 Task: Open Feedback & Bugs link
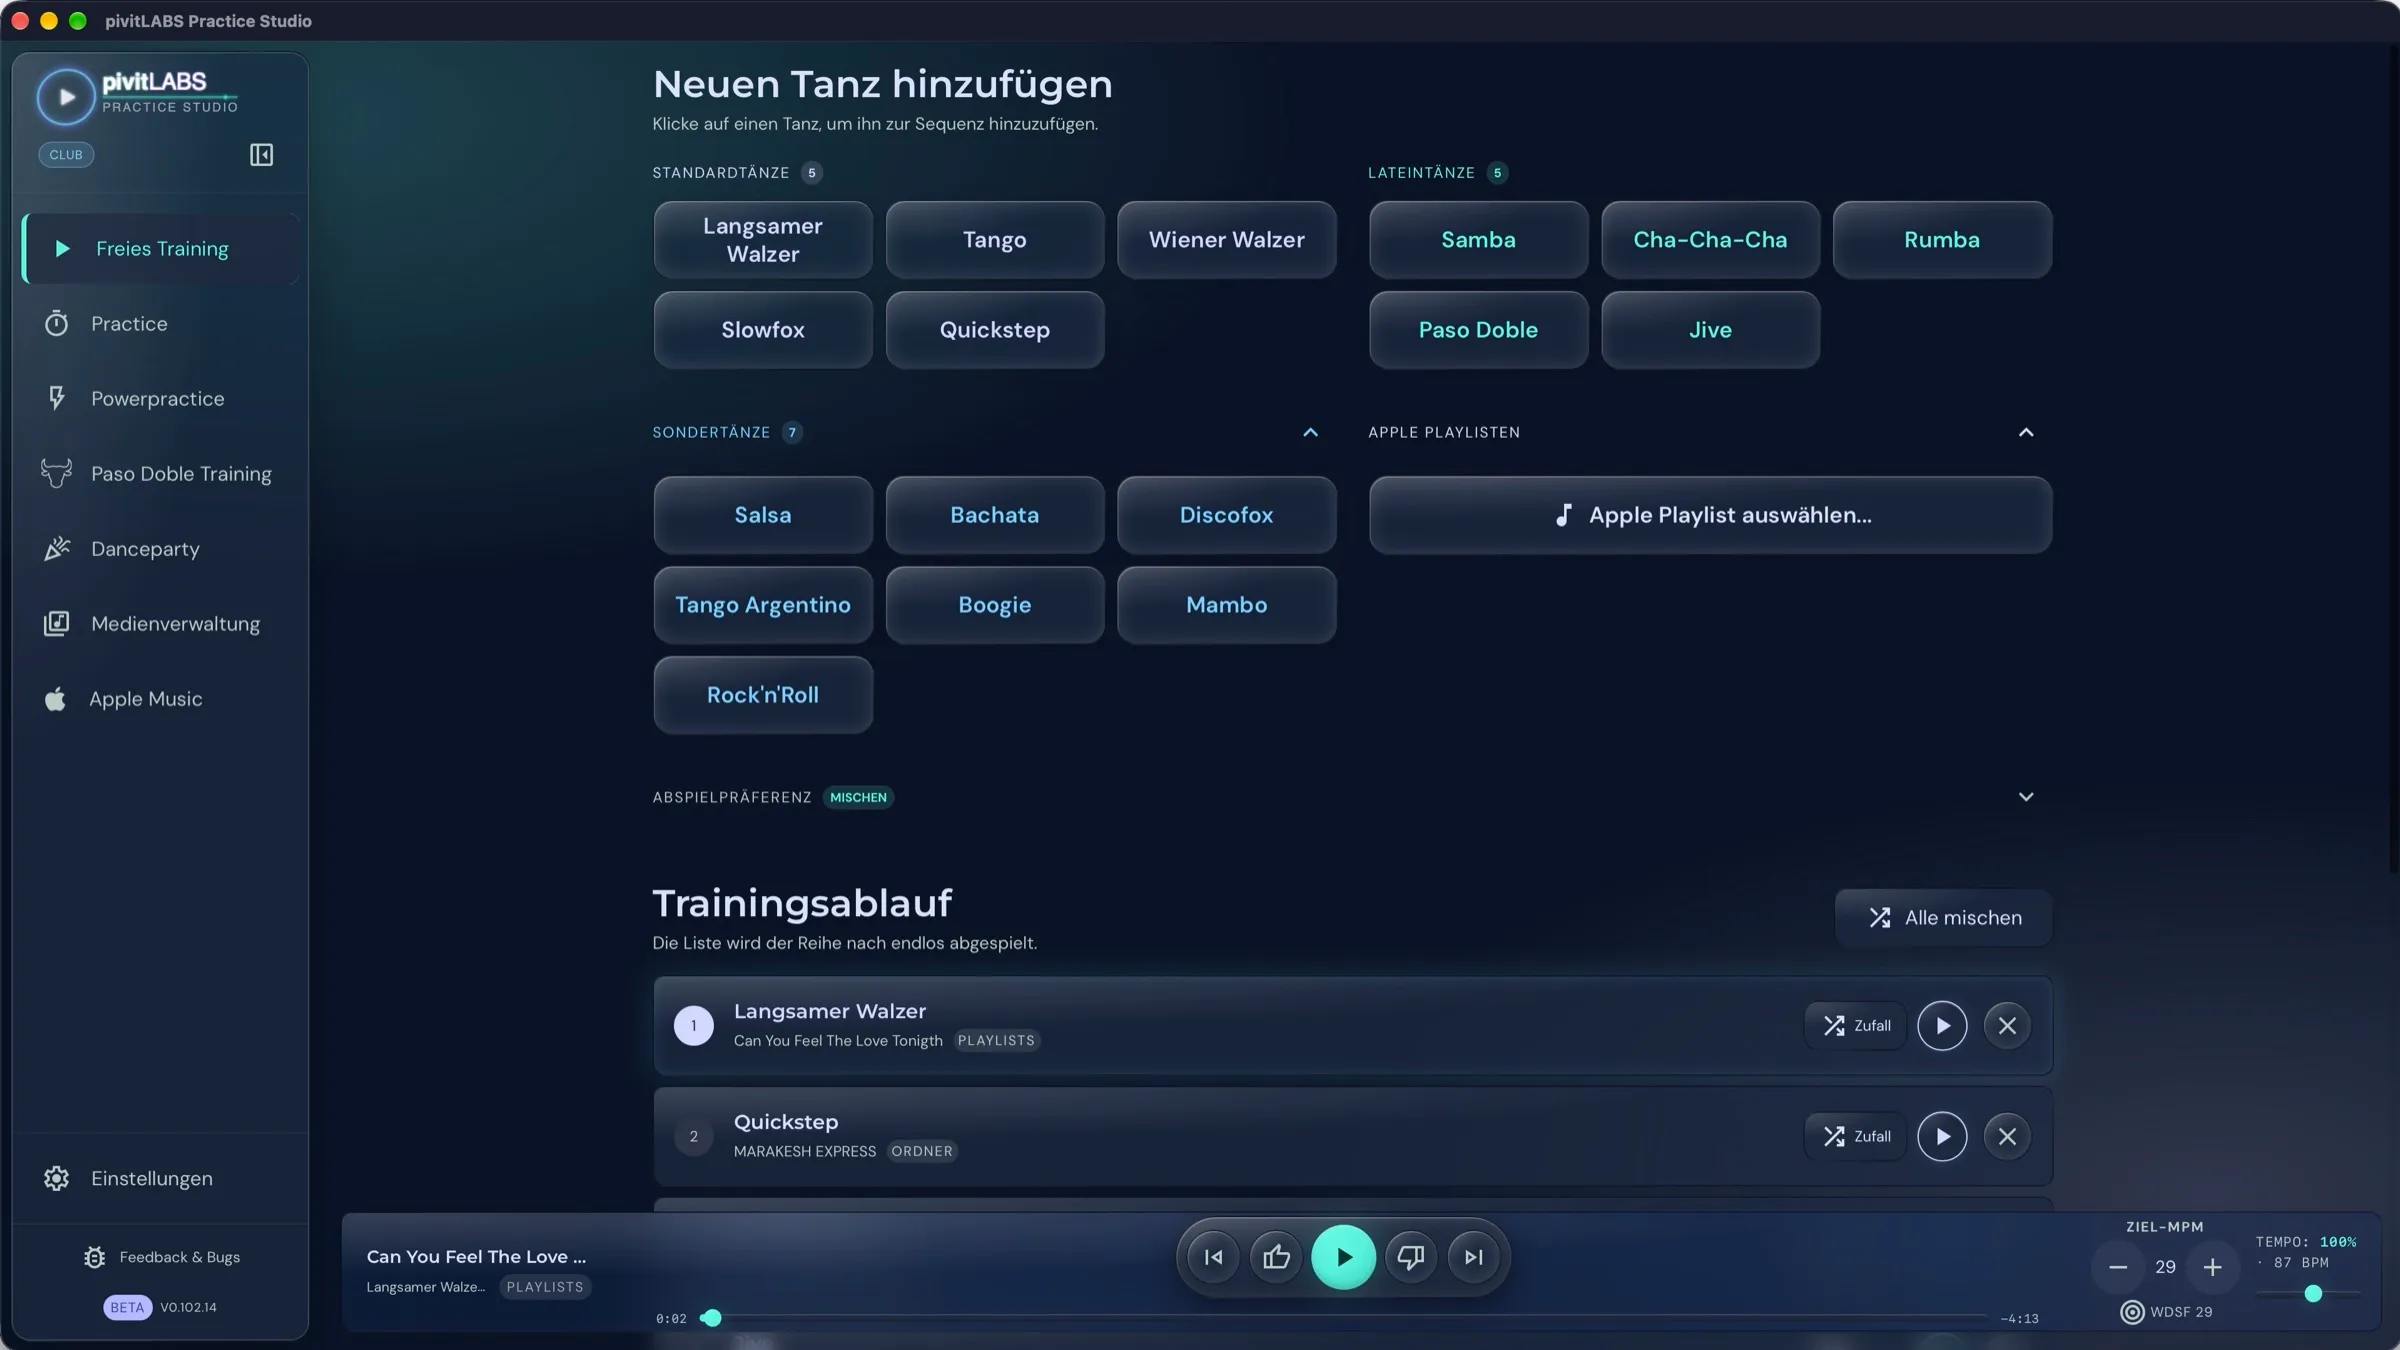click(162, 1257)
